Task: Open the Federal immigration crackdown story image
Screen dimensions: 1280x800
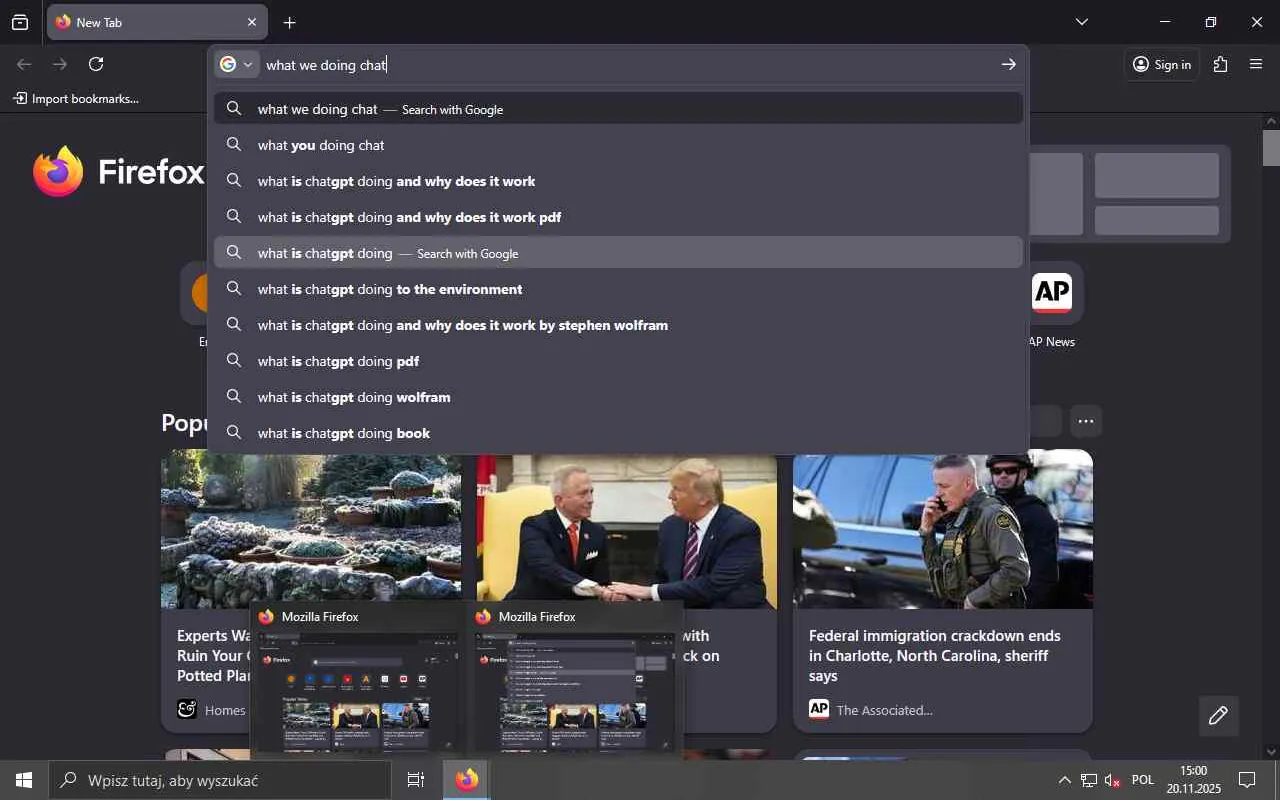Action: click(943, 528)
